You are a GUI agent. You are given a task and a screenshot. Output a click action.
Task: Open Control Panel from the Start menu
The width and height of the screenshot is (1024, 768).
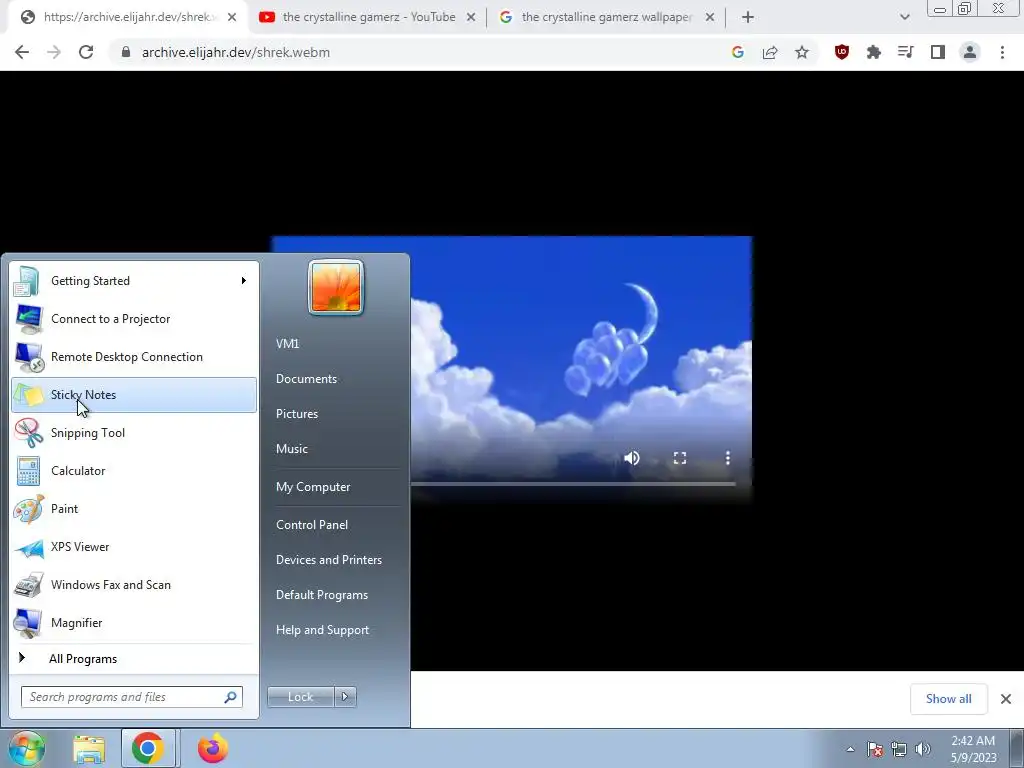point(312,524)
